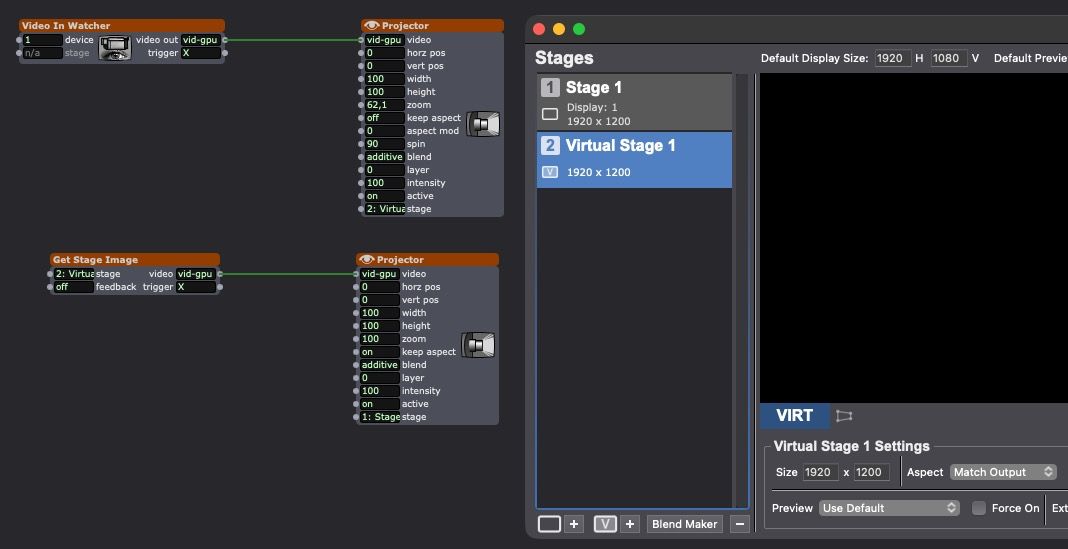Click display icon beside 'Display: 1' in Stage 1
Image resolution: width=1068 pixels, height=549 pixels.
click(x=550, y=114)
